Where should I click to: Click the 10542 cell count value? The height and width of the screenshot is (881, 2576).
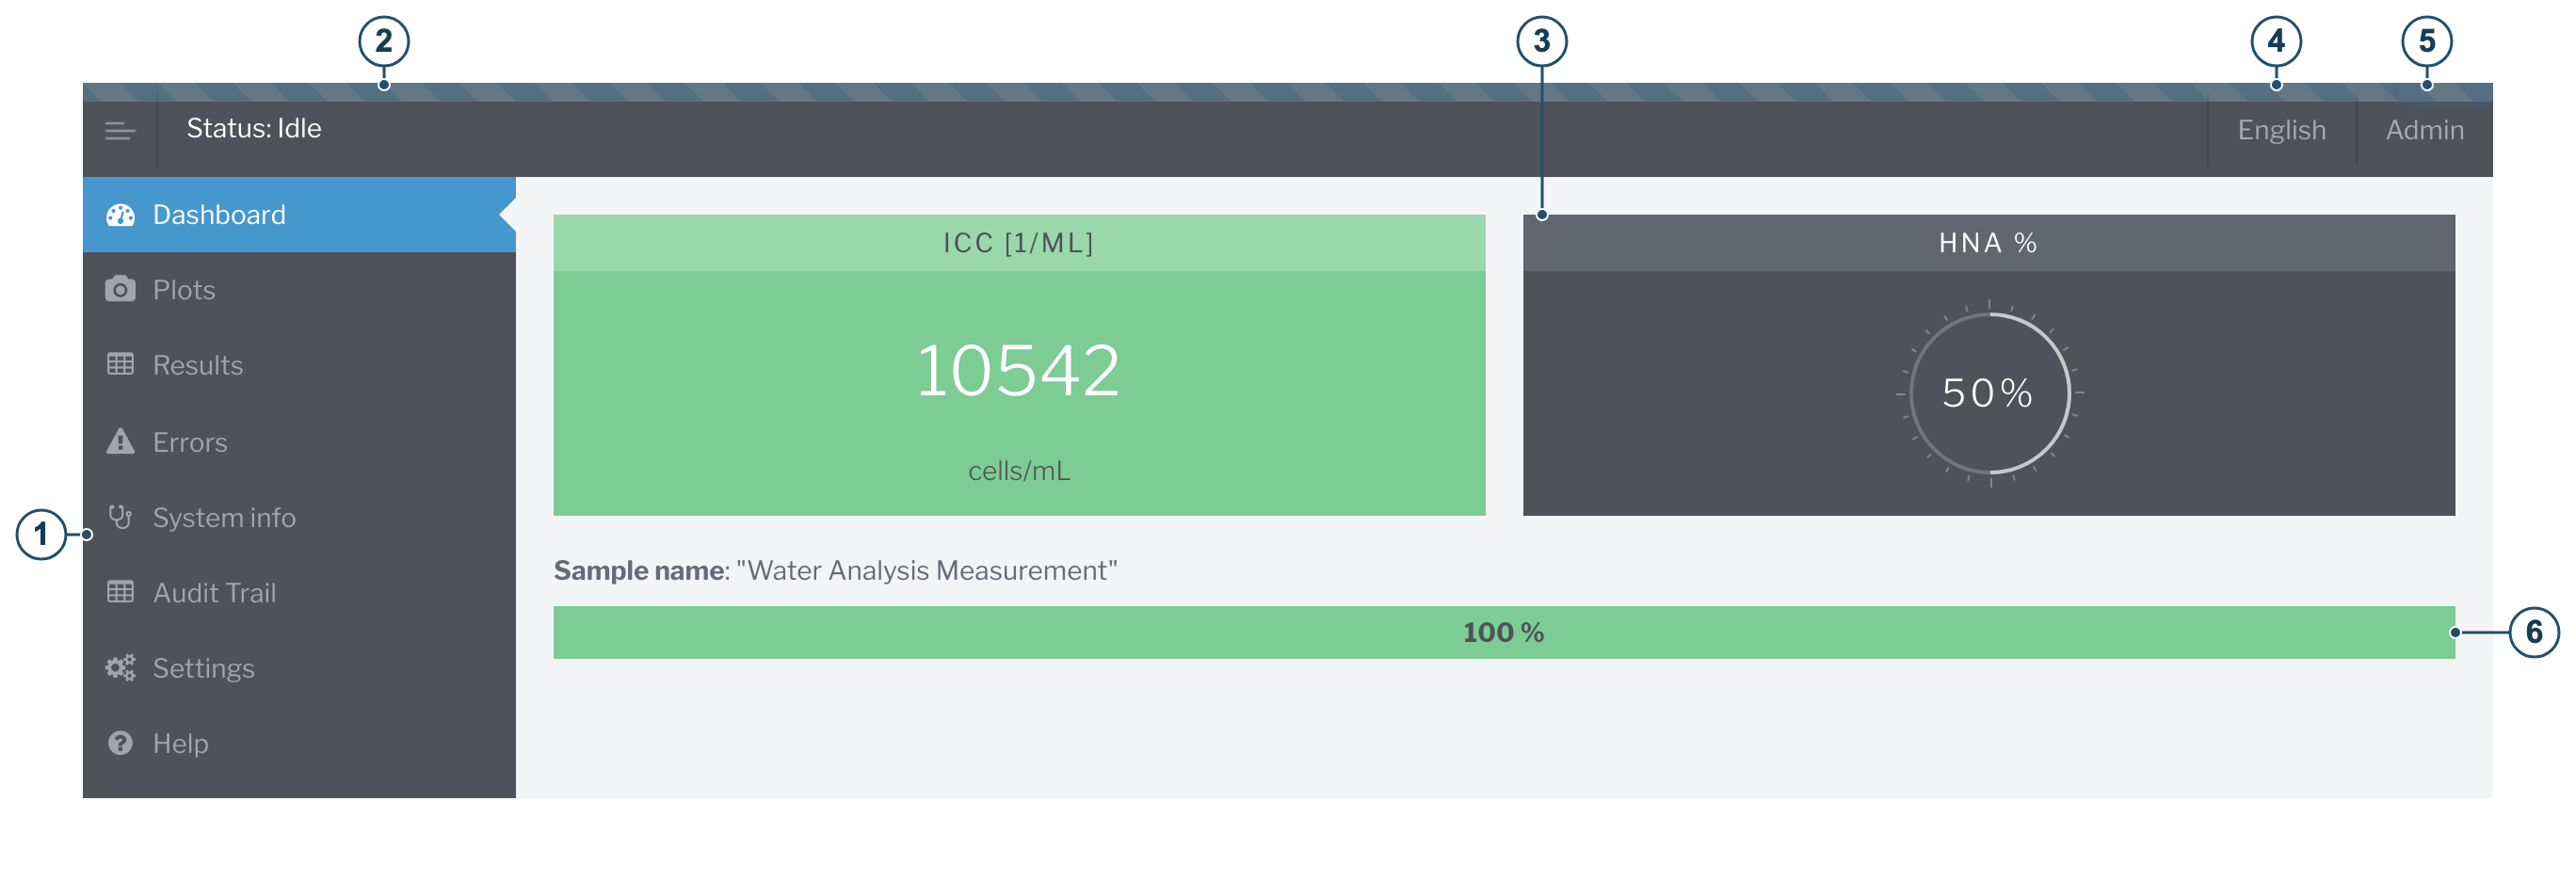coord(1018,370)
